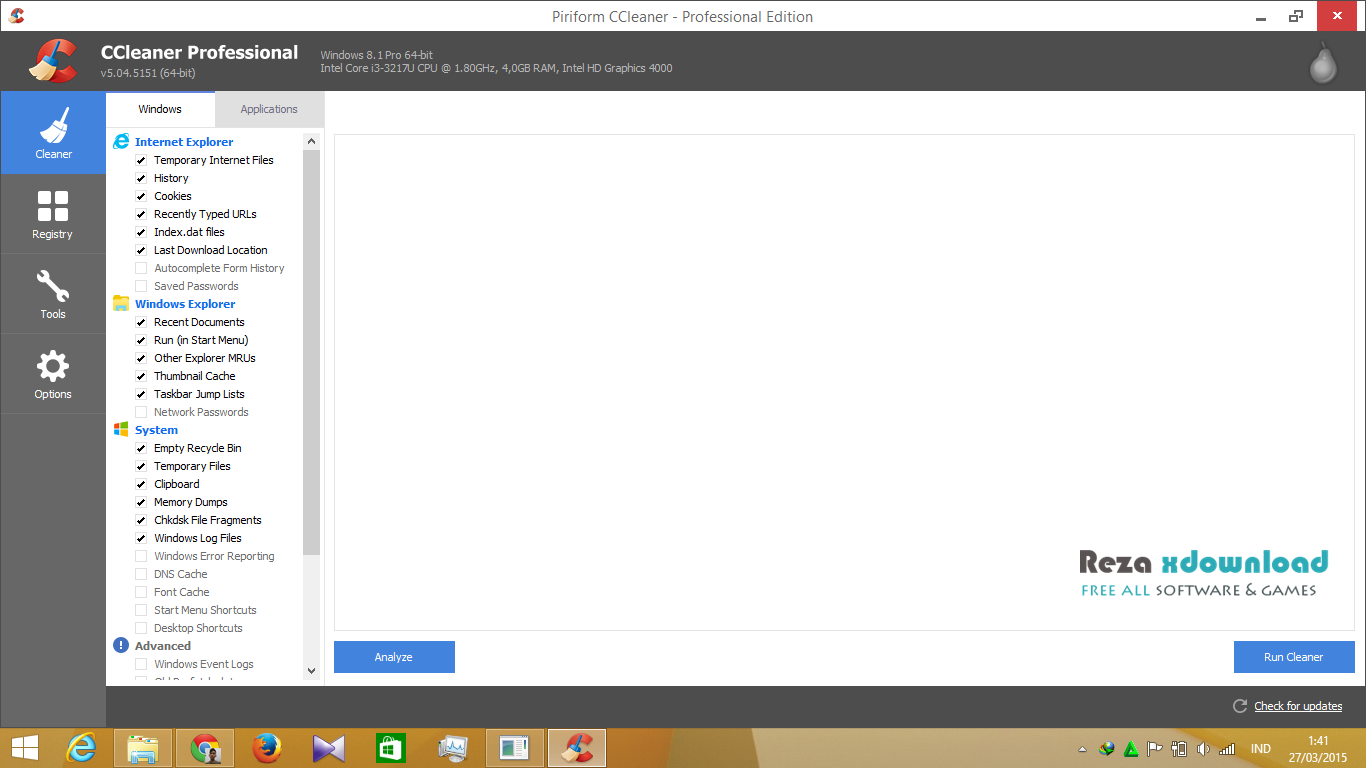
Task: Show hidden tray icons arrow
Action: tap(1082, 749)
